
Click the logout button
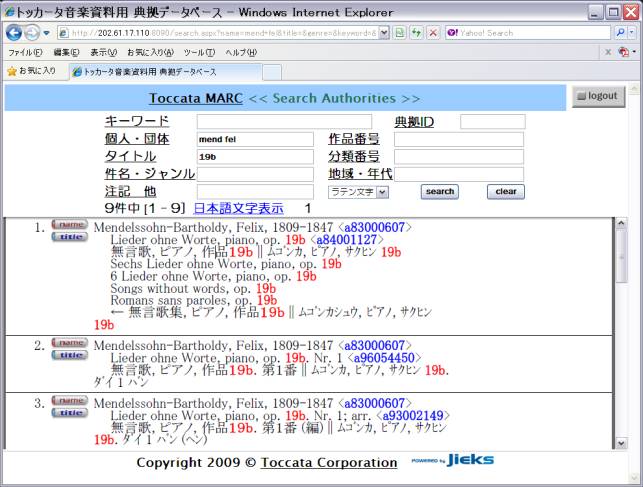[598, 96]
